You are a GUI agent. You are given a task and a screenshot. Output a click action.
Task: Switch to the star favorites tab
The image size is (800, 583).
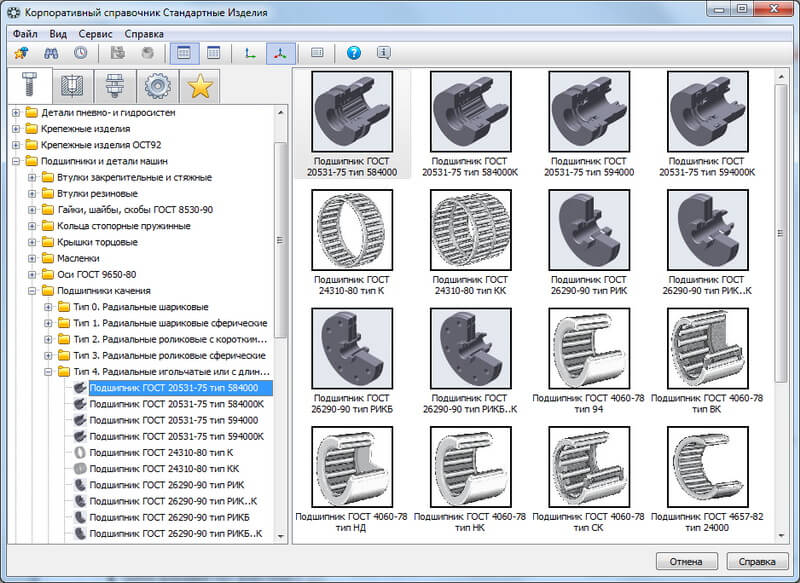(x=200, y=86)
